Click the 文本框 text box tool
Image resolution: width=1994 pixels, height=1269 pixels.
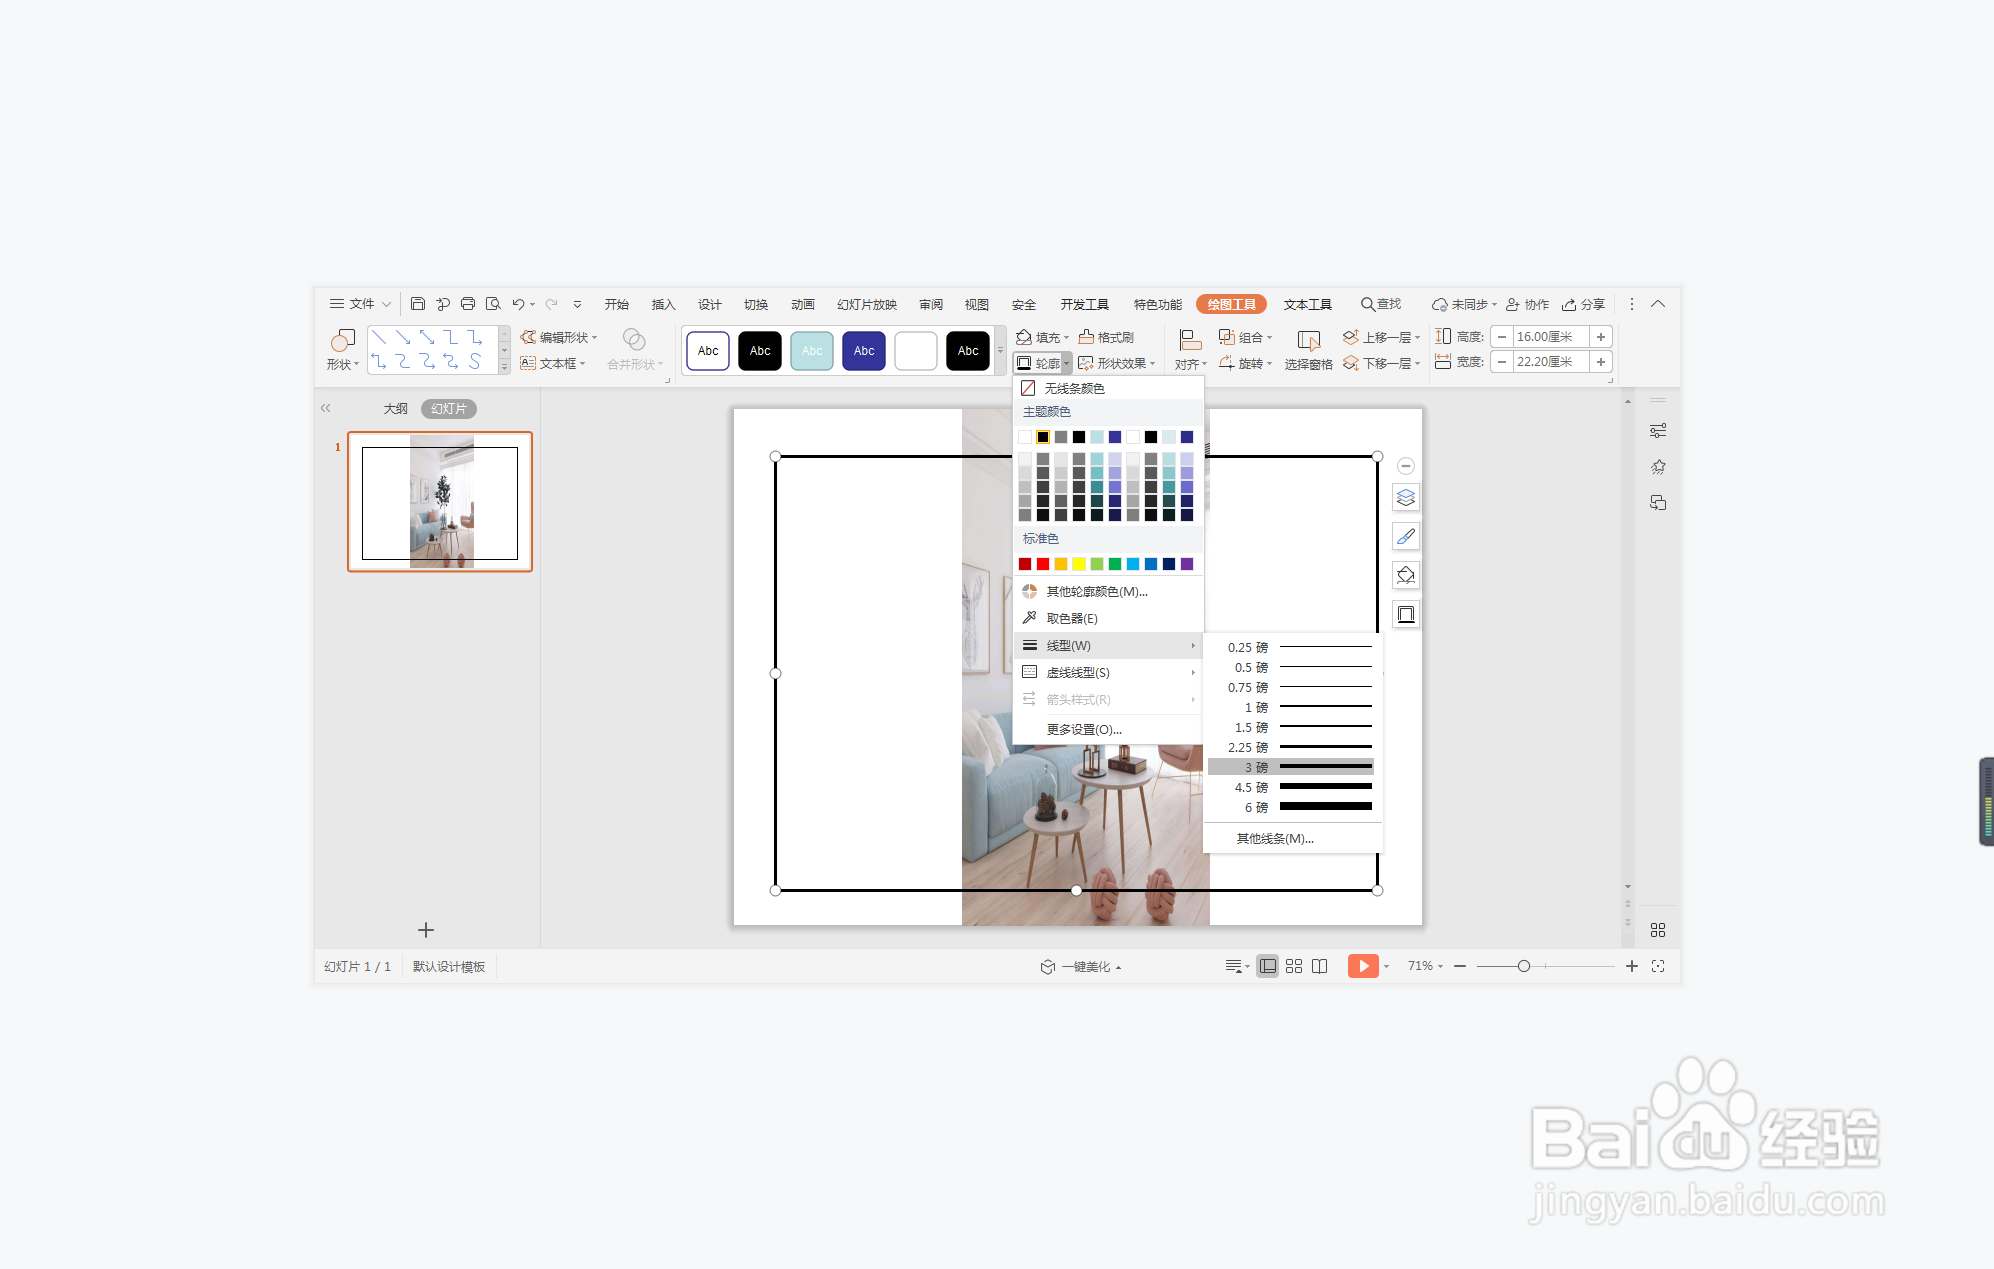(553, 363)
